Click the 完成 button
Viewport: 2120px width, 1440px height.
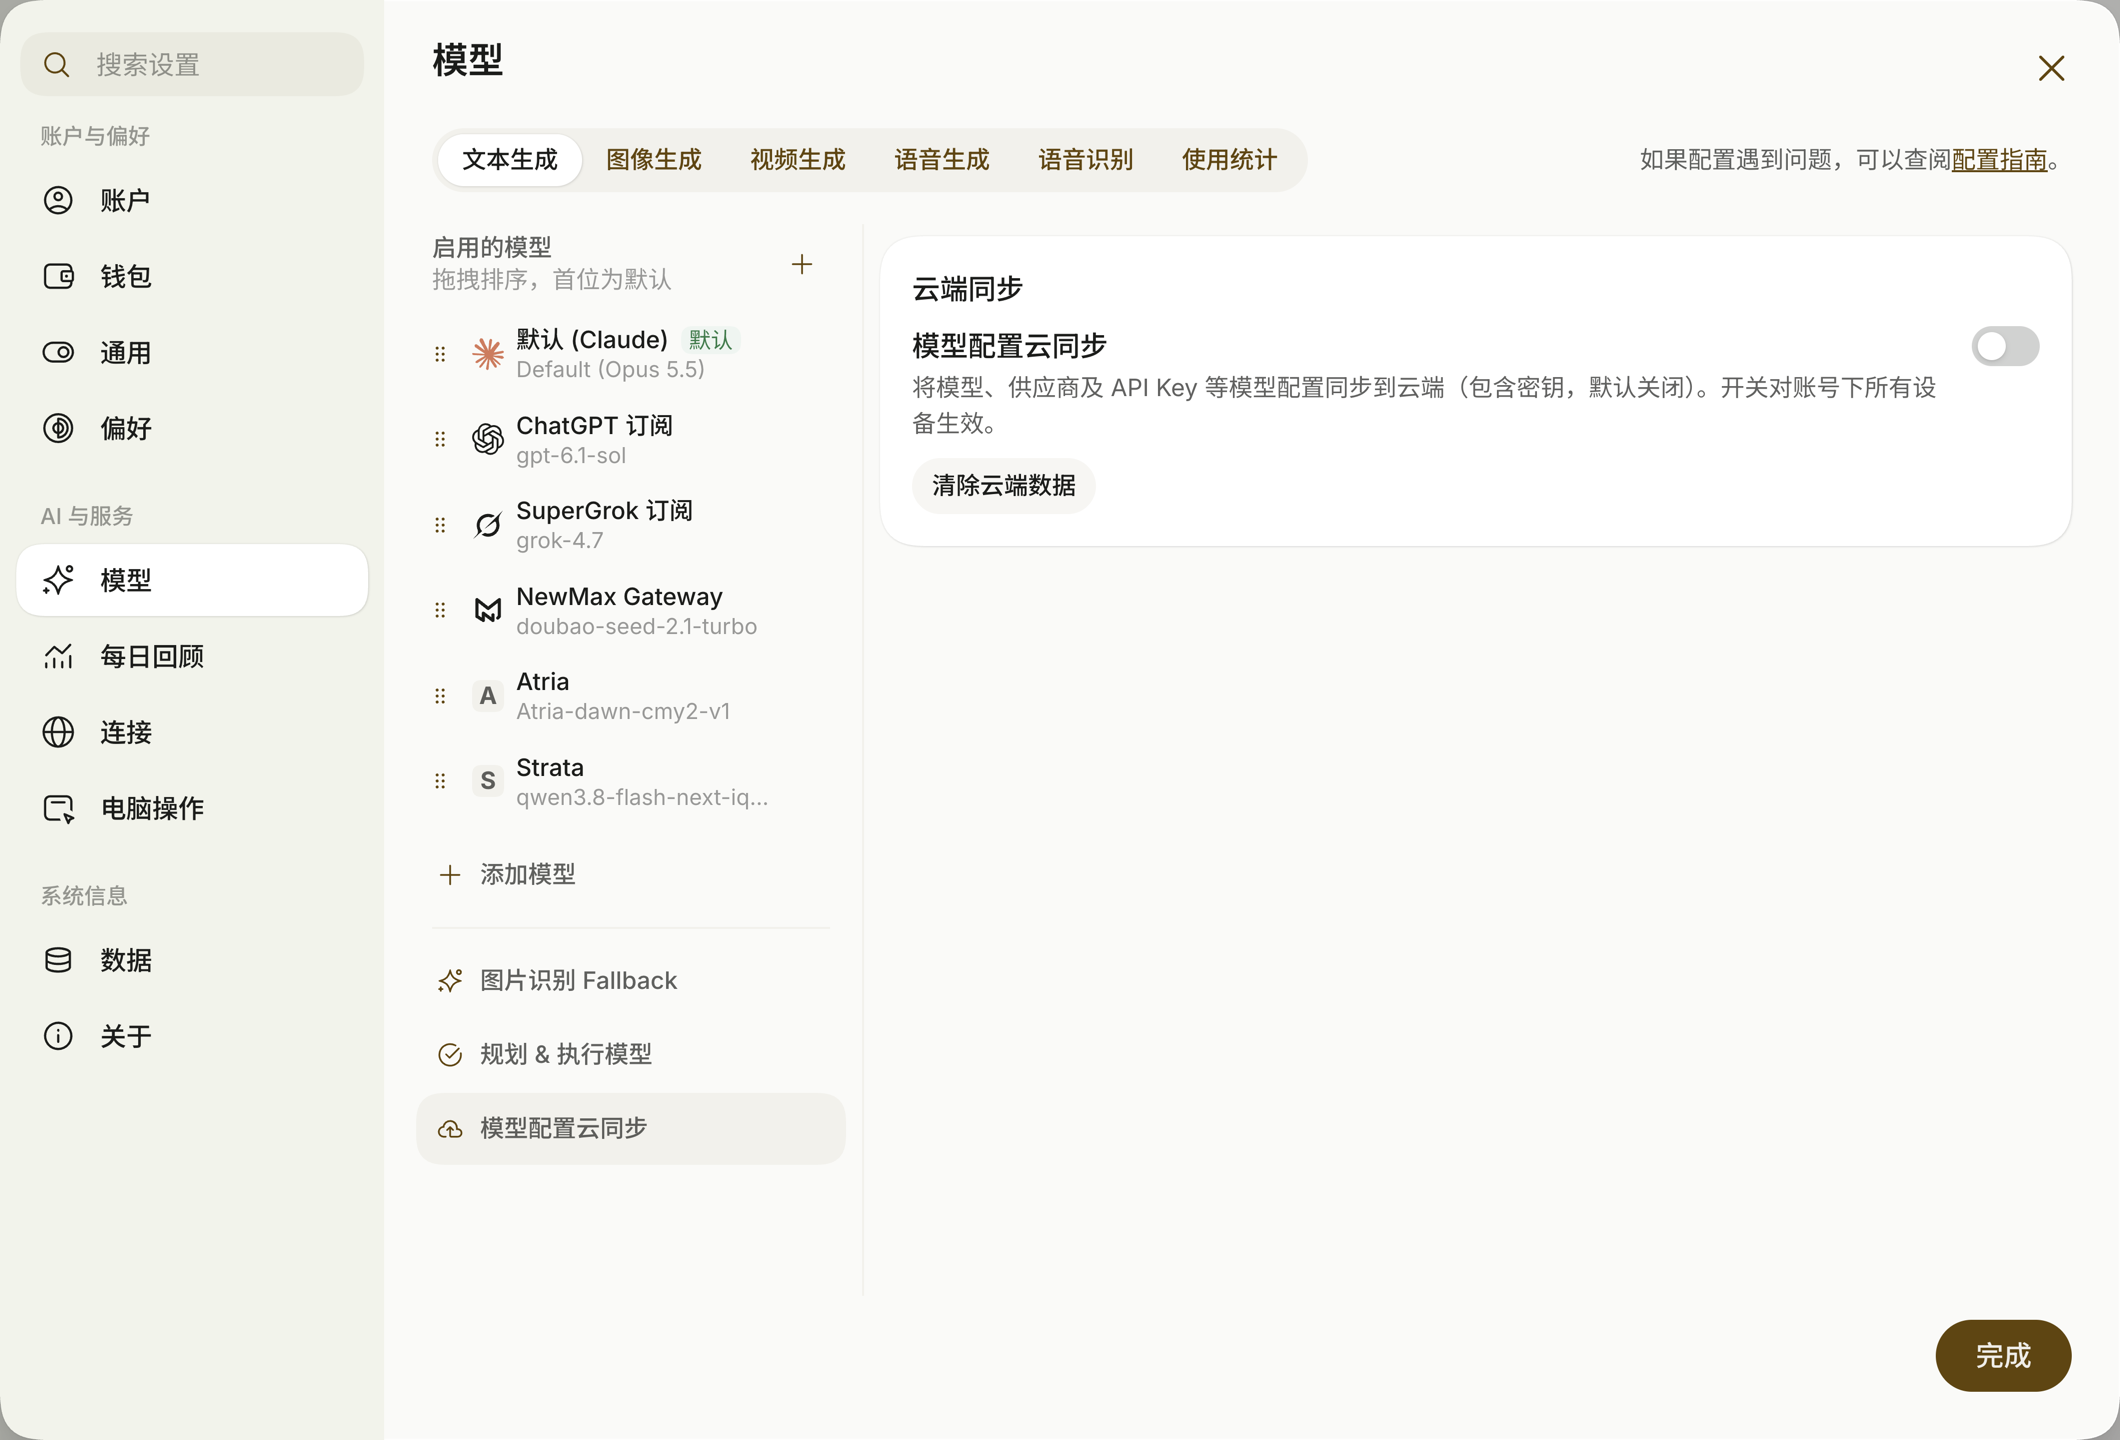pyautogui.click(x=2003, y=1356)
